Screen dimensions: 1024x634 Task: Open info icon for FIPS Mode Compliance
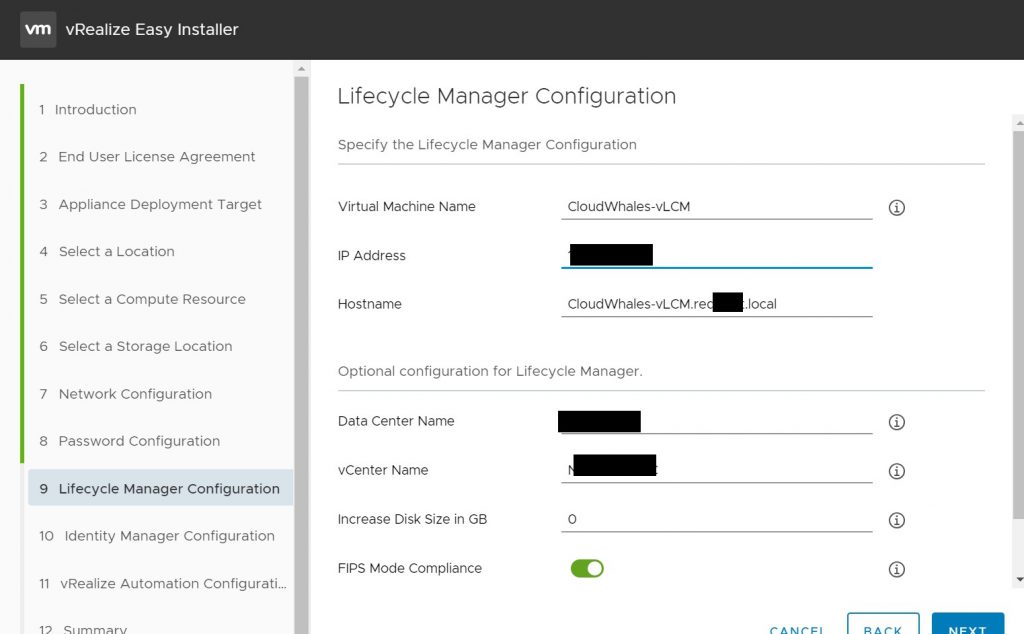[897, 569]
